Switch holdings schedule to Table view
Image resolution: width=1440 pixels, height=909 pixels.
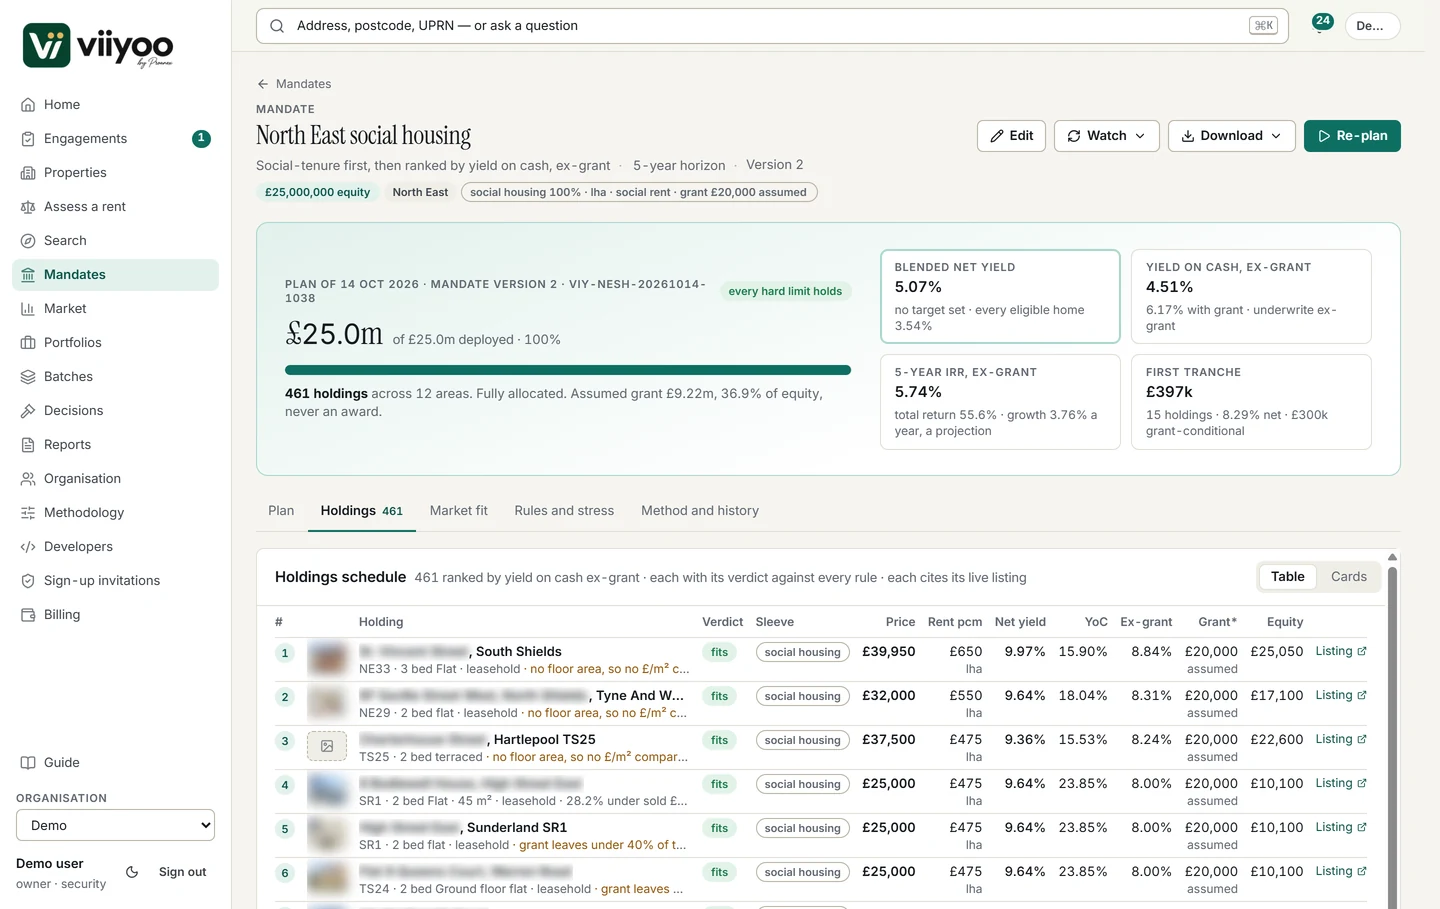tap(1288, 577)
